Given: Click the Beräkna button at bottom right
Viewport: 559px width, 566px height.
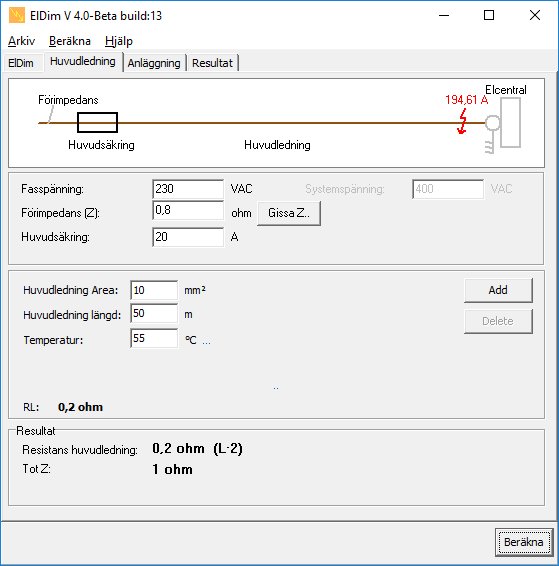Looking at the screenshot, I should (524, 542).
